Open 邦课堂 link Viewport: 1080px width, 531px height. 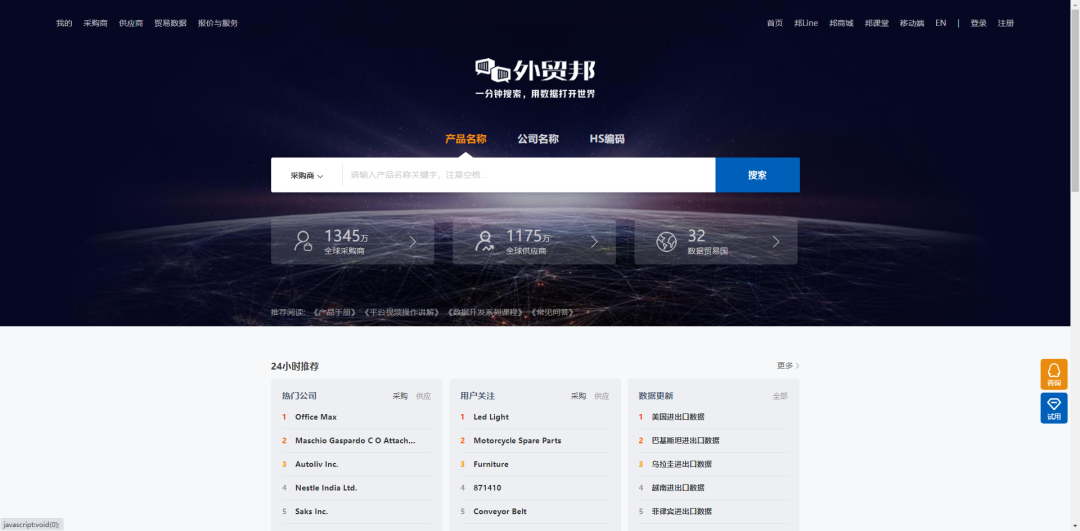click(877, 23)
